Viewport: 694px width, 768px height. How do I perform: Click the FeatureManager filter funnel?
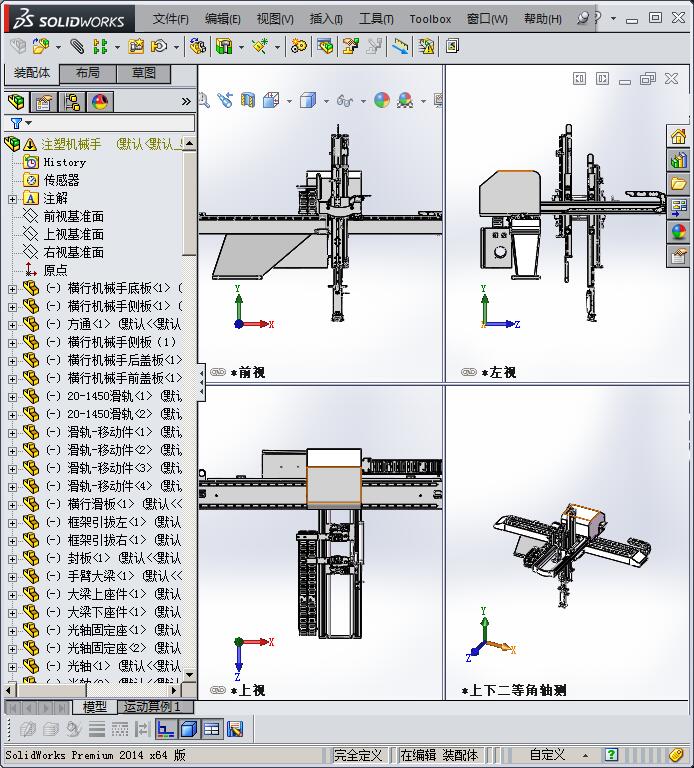pos(16,123)
